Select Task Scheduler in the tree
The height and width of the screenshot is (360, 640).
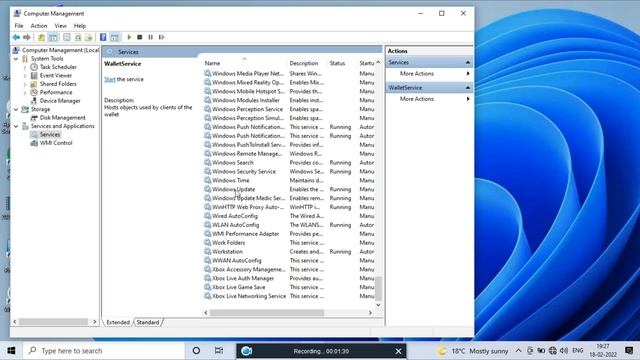coord(58,67)
